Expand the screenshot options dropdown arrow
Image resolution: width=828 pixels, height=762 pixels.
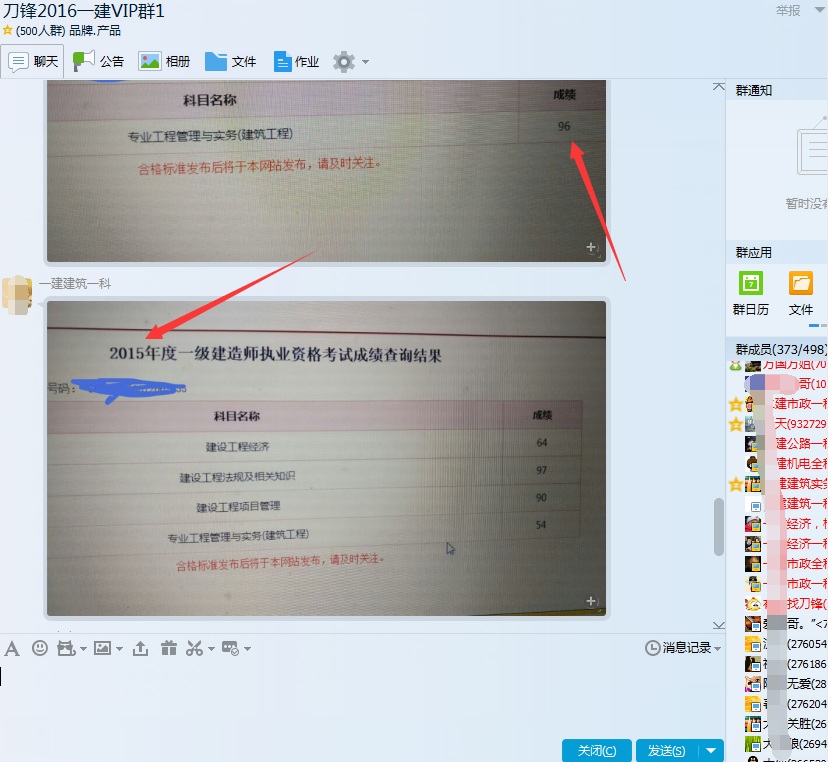(211, 649)
